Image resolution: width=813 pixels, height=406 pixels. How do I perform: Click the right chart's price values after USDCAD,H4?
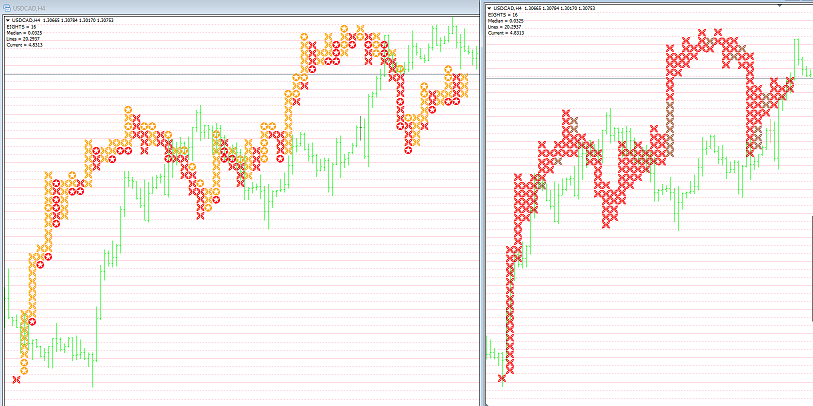[x=560, y=8]
